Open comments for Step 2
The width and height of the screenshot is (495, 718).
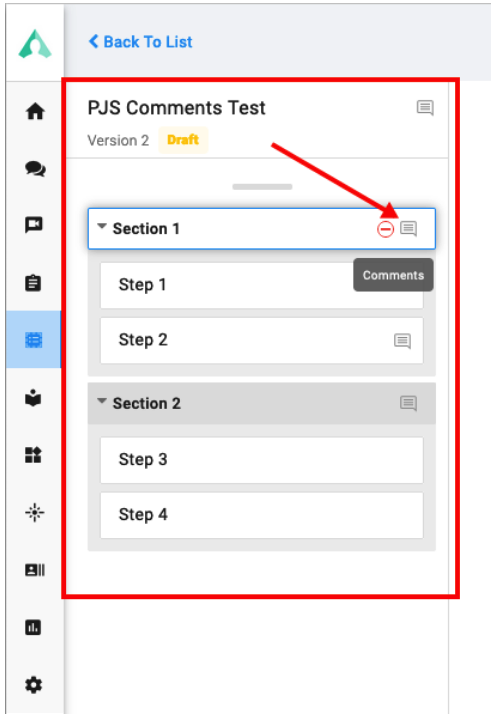pos(403,341)
